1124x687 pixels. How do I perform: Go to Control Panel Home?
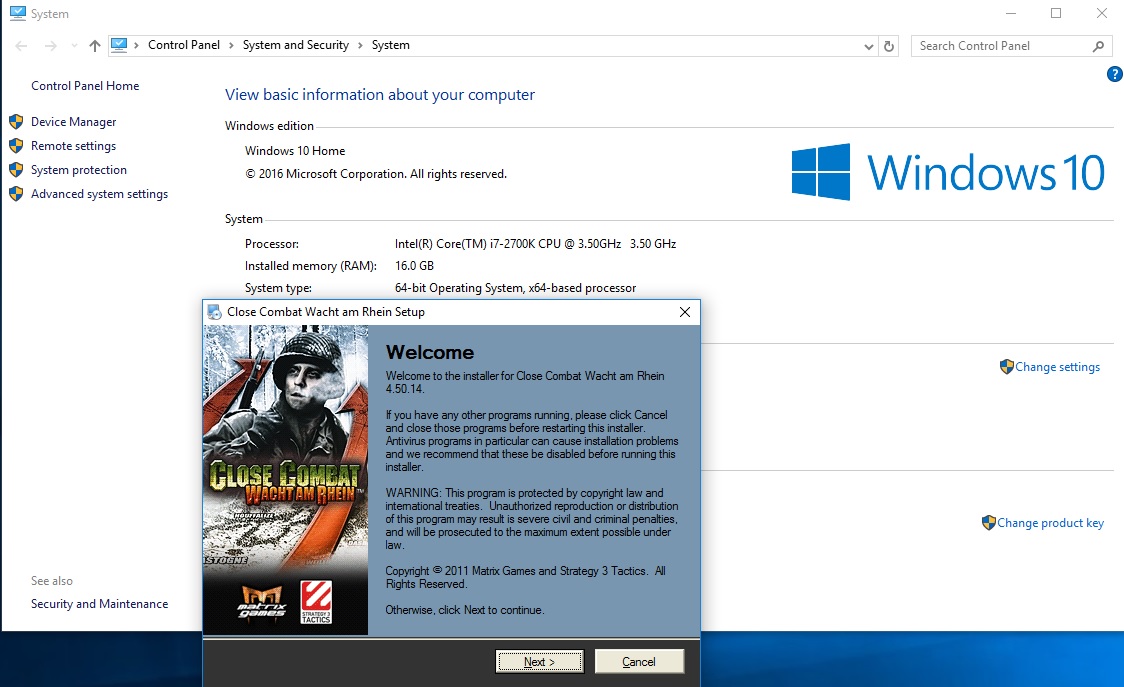tap(85, 85)
